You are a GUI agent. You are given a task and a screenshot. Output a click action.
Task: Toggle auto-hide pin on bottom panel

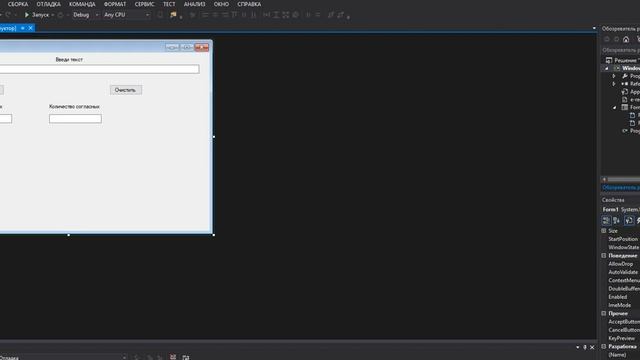click(x=585, y=347)
